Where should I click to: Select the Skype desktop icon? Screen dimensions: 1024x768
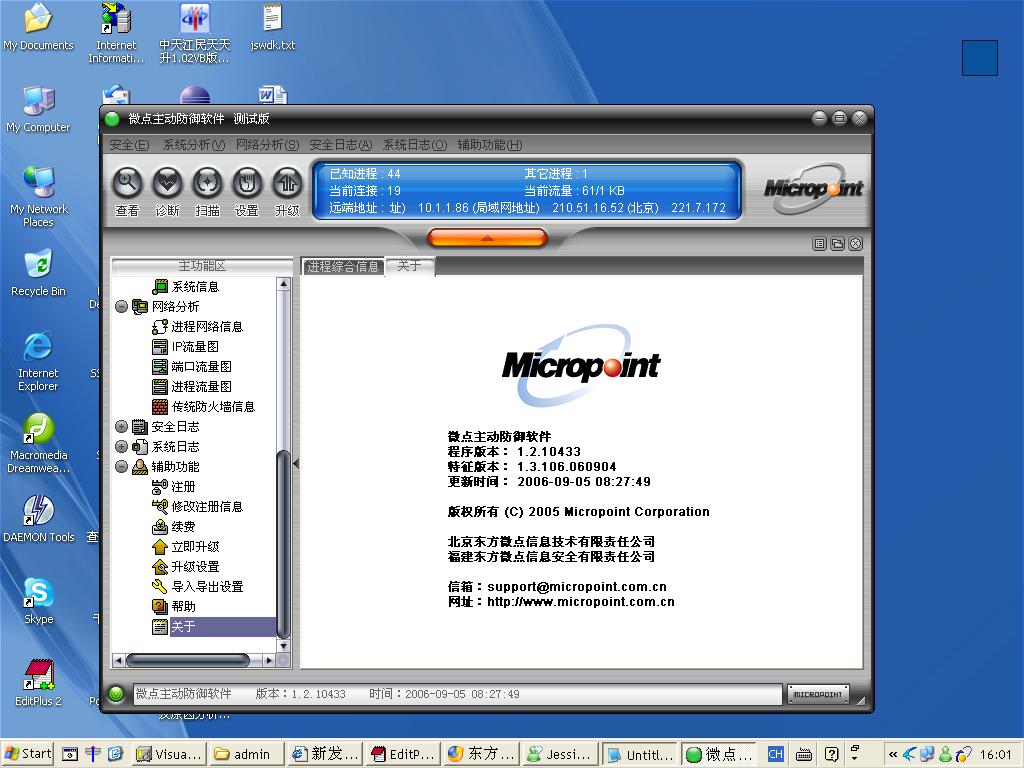[x=39, y=601]
